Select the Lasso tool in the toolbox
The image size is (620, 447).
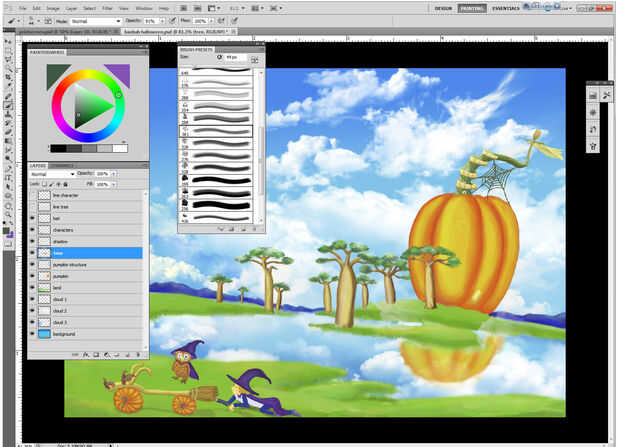[8, 59]
